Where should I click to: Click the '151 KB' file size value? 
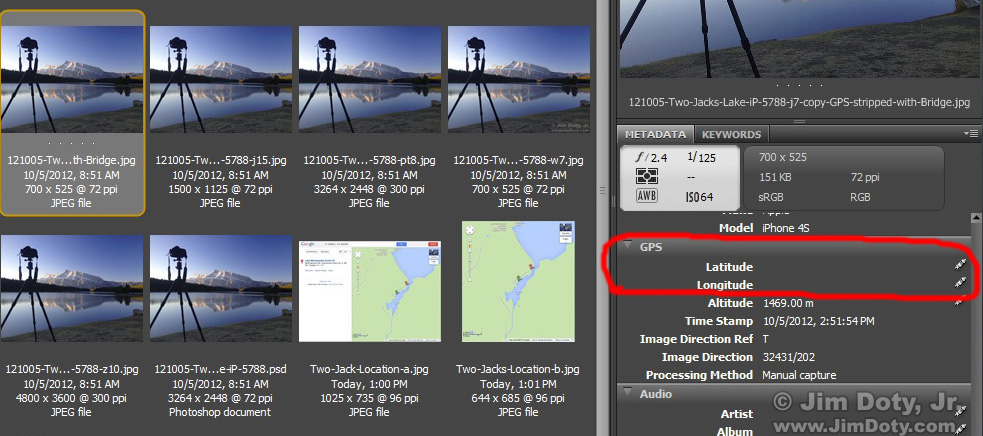click(775, 177)
